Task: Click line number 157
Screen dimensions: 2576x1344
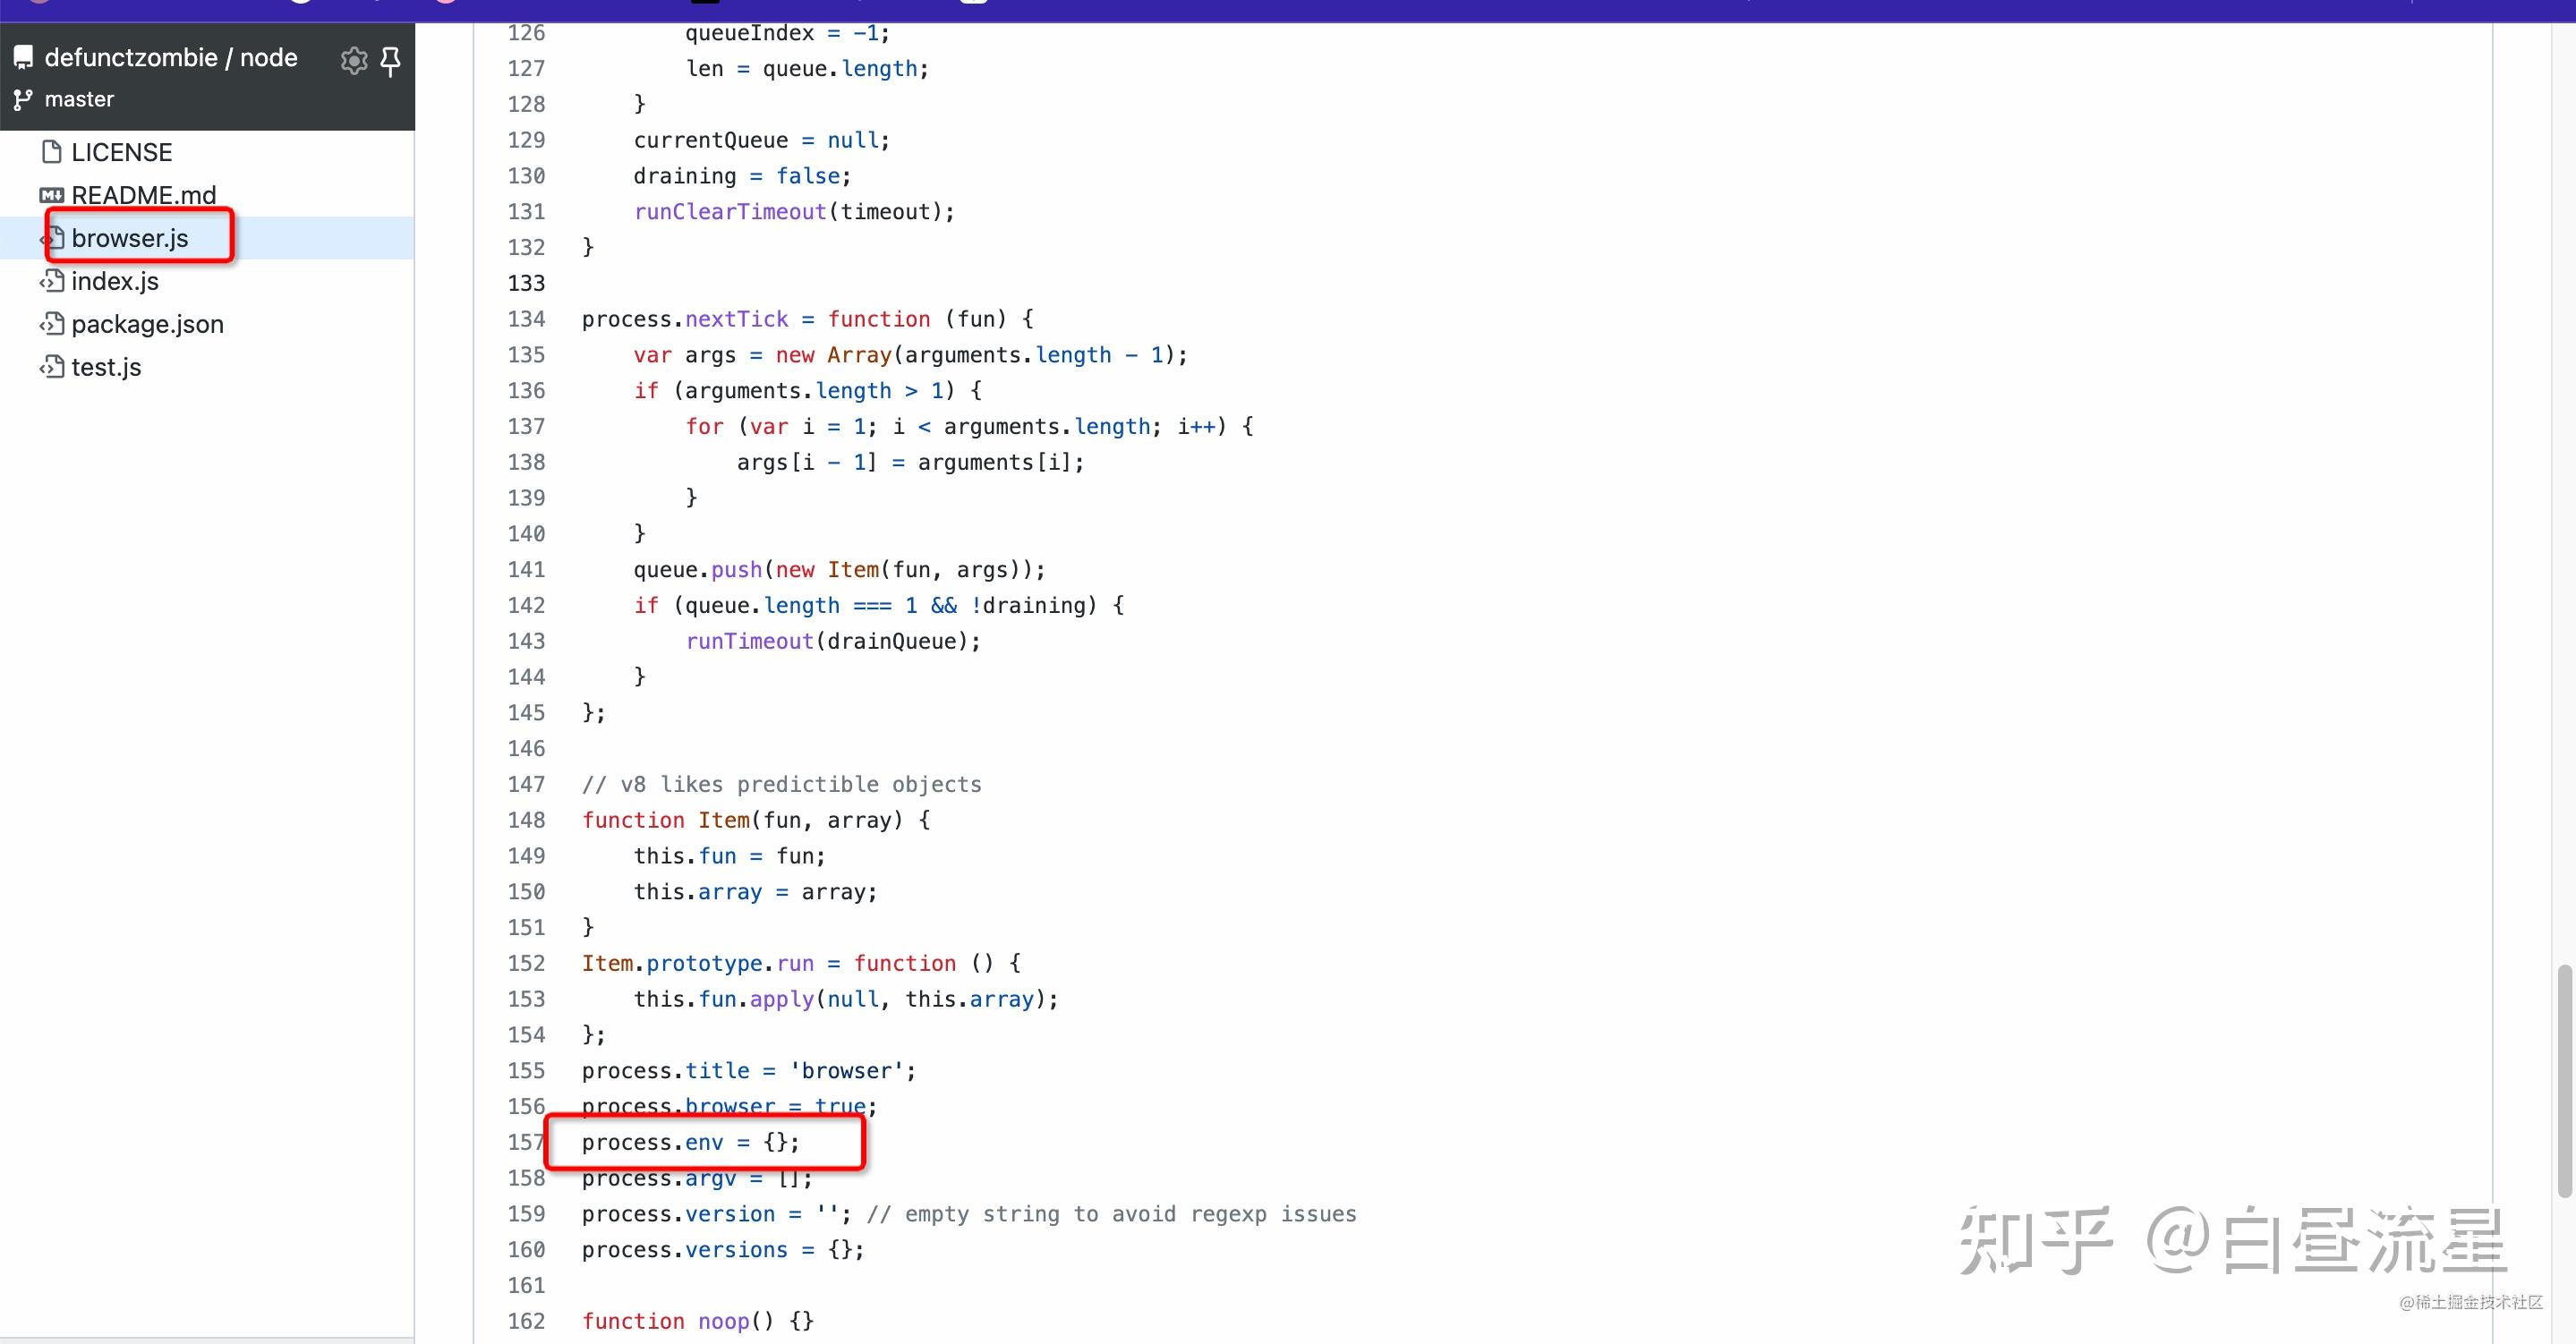Action: [x=526, y=1142]
